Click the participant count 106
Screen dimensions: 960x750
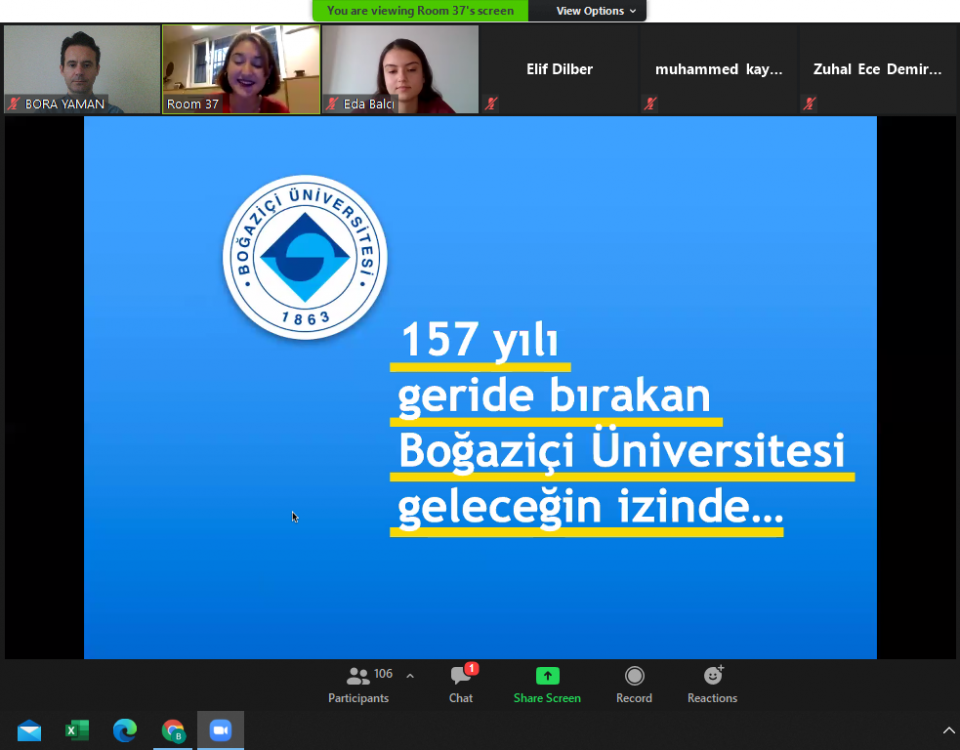pos(383,673)
